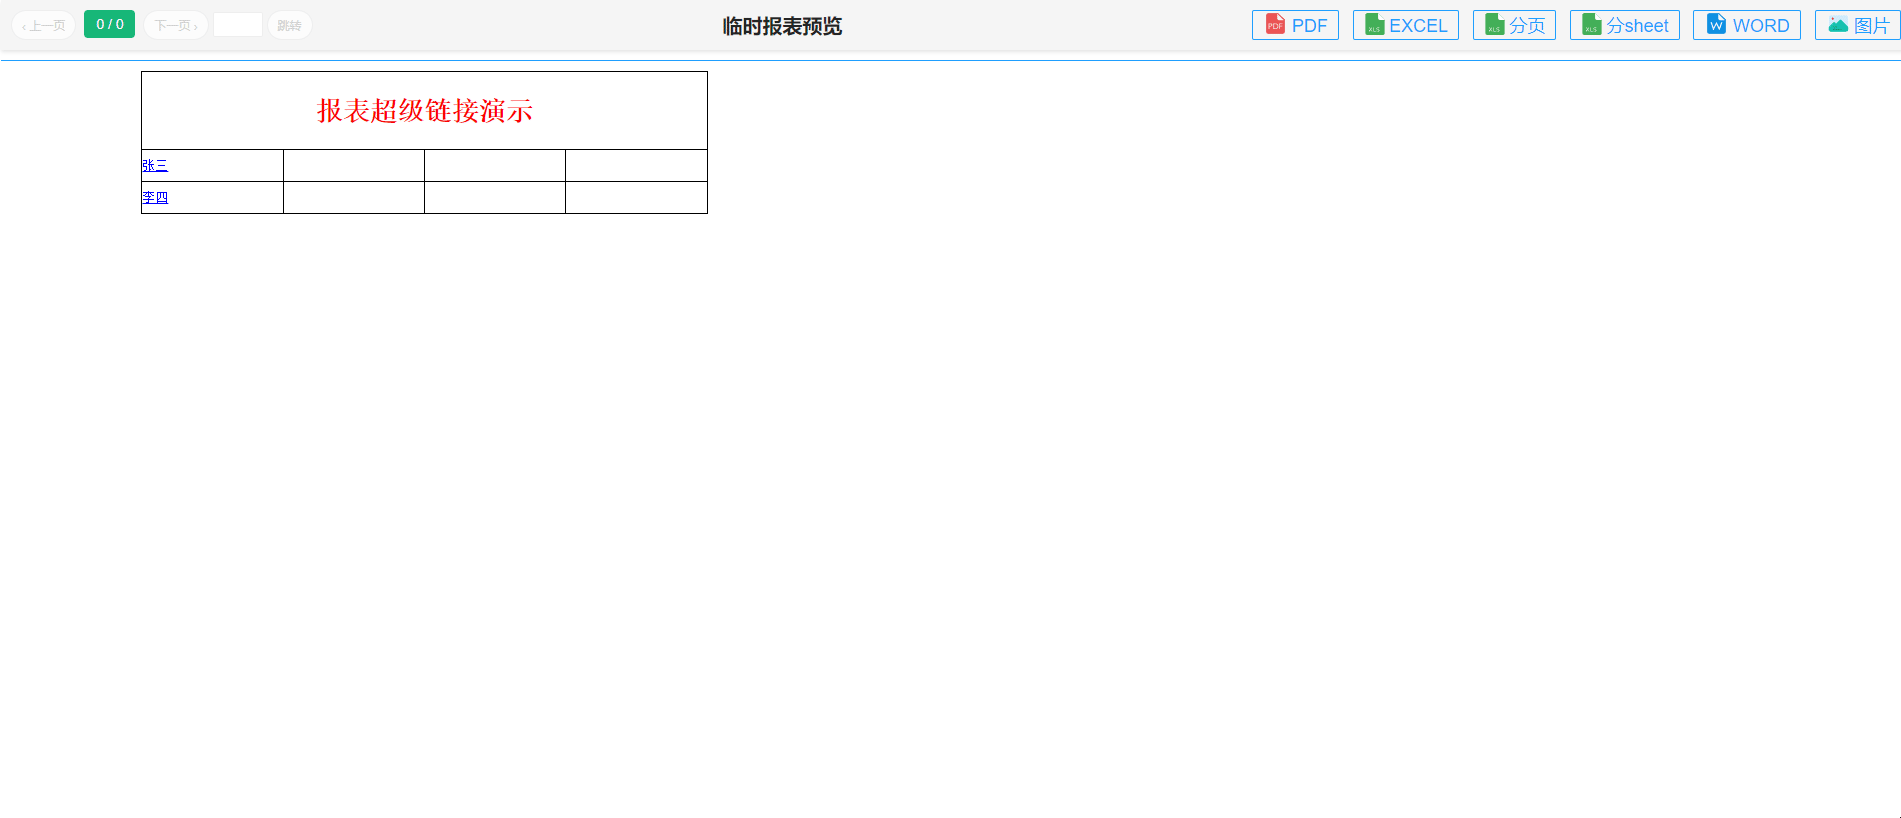Click the 0 / 0 page indicator
This screenshot has height=818, width=1901.
tap(109, 24)
